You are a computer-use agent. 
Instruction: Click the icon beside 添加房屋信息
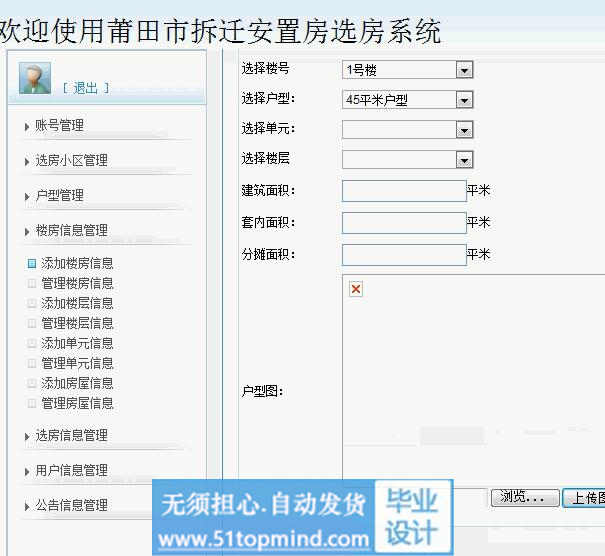click(32, 384)
